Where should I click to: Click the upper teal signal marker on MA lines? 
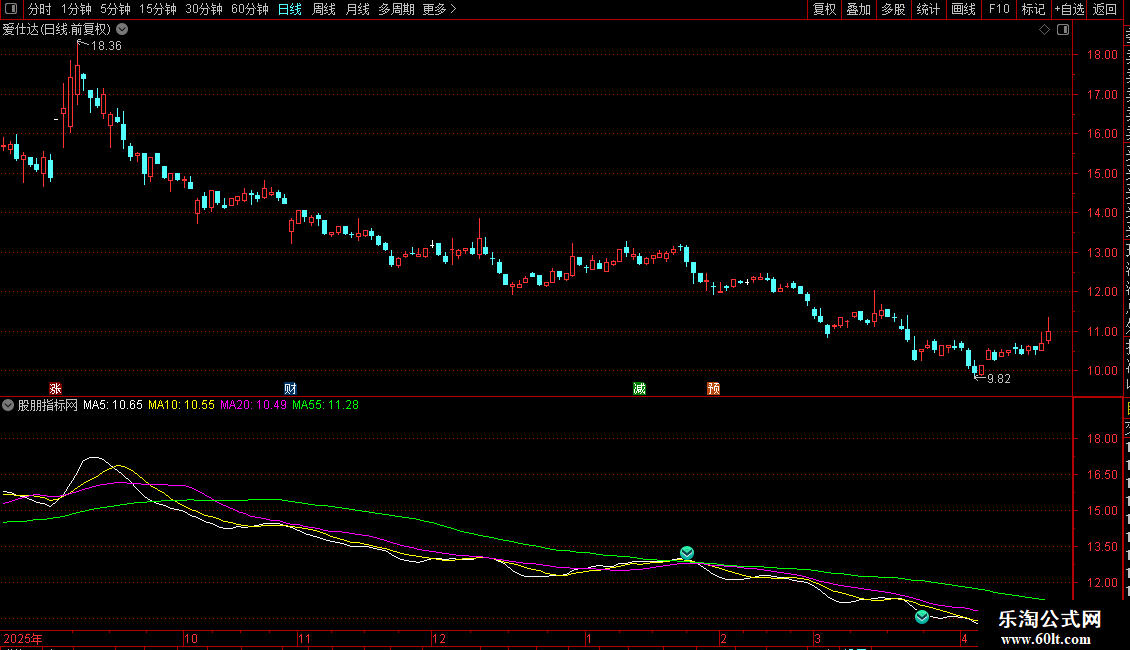coord(687,553)
